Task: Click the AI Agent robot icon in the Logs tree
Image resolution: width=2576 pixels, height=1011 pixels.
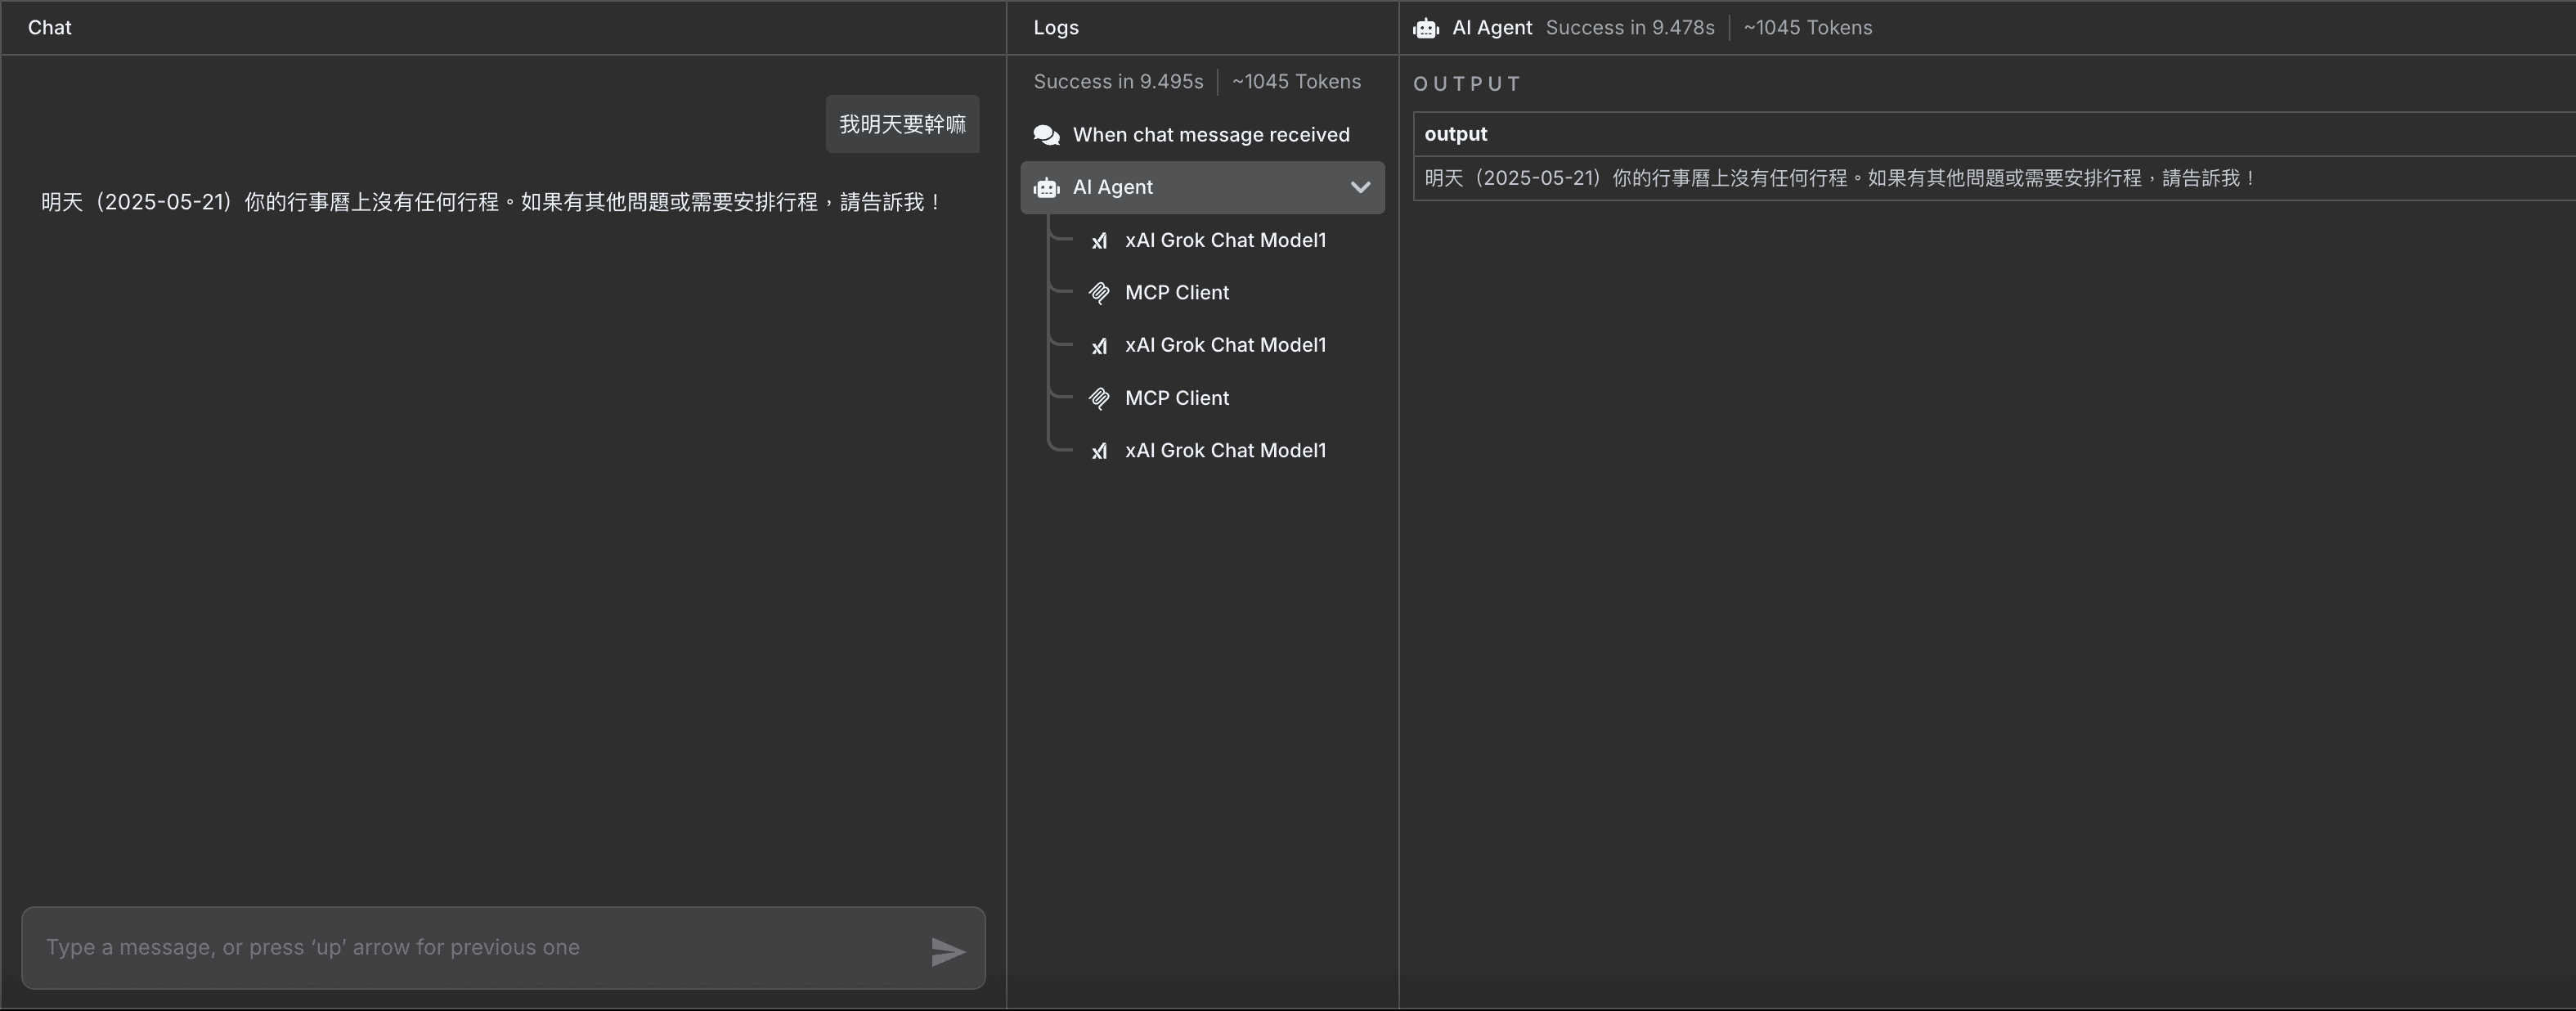Action: tap(1046, 188)
